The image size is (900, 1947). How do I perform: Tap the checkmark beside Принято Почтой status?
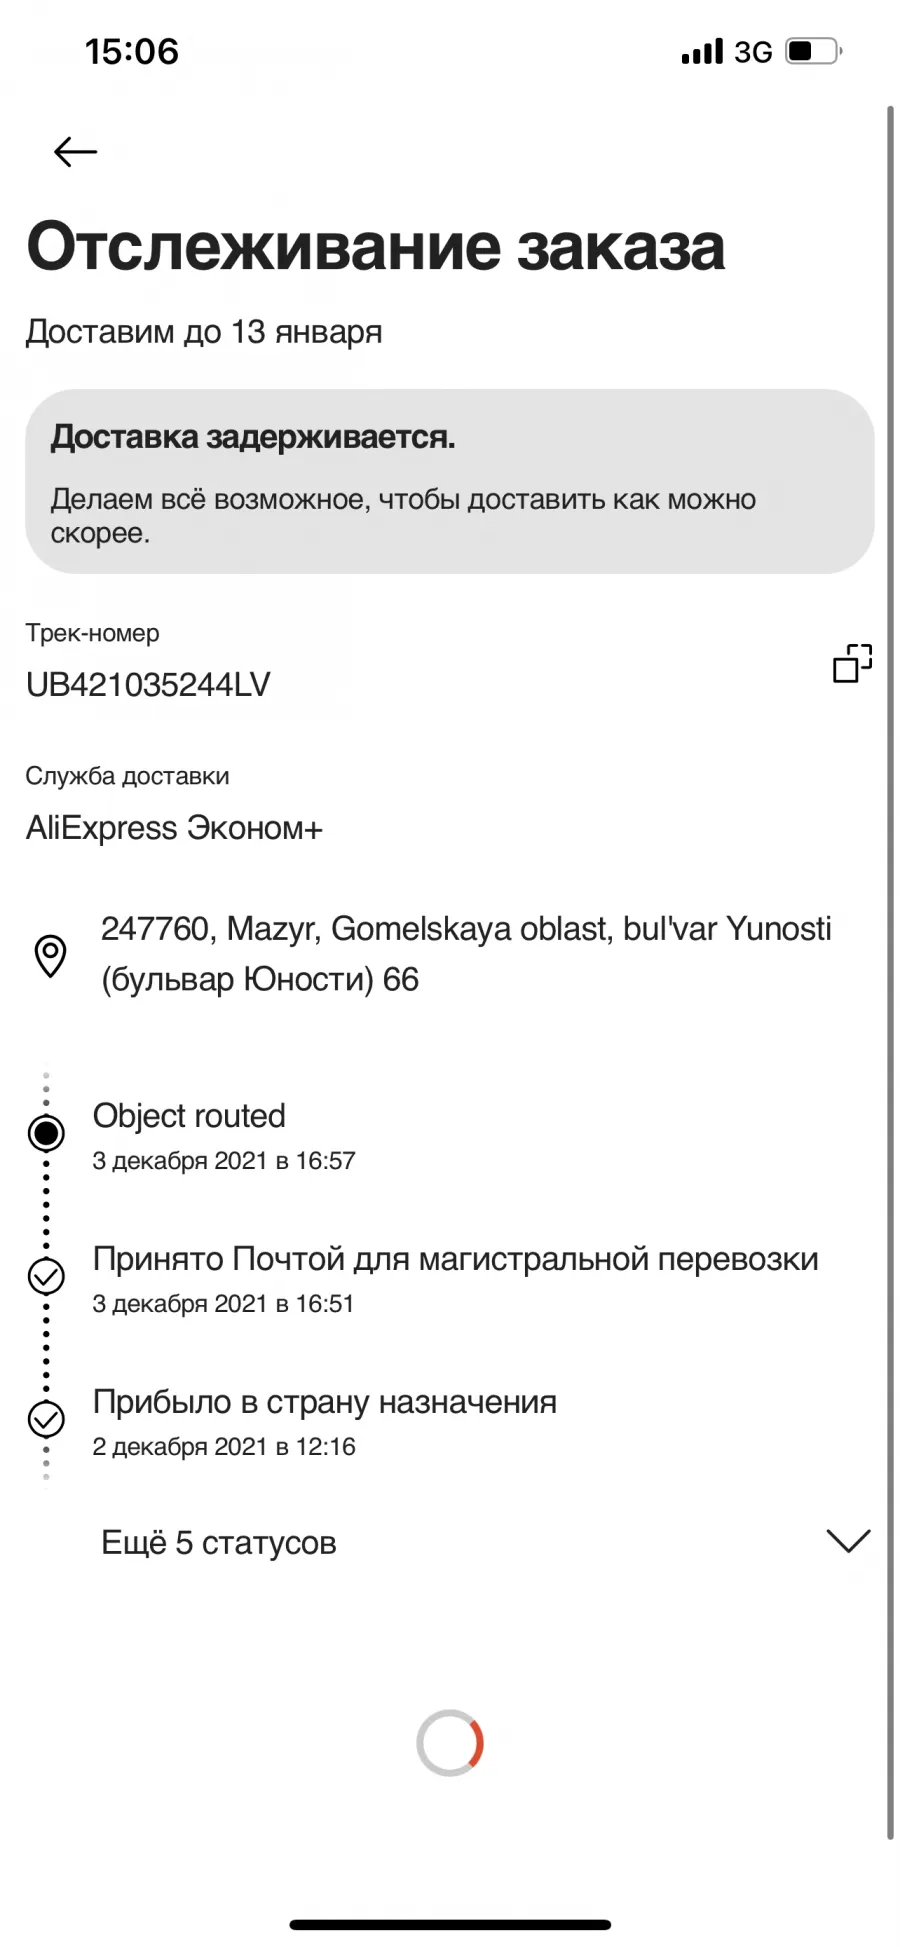point(46,1276)
